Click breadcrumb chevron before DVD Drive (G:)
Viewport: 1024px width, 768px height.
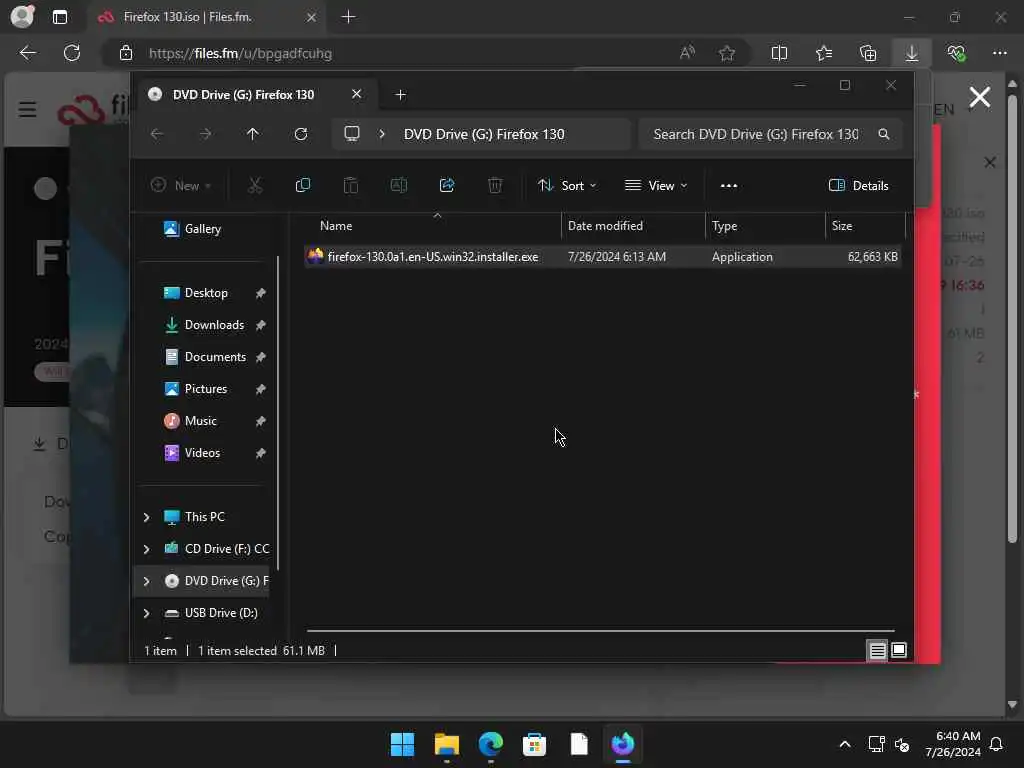382,134
